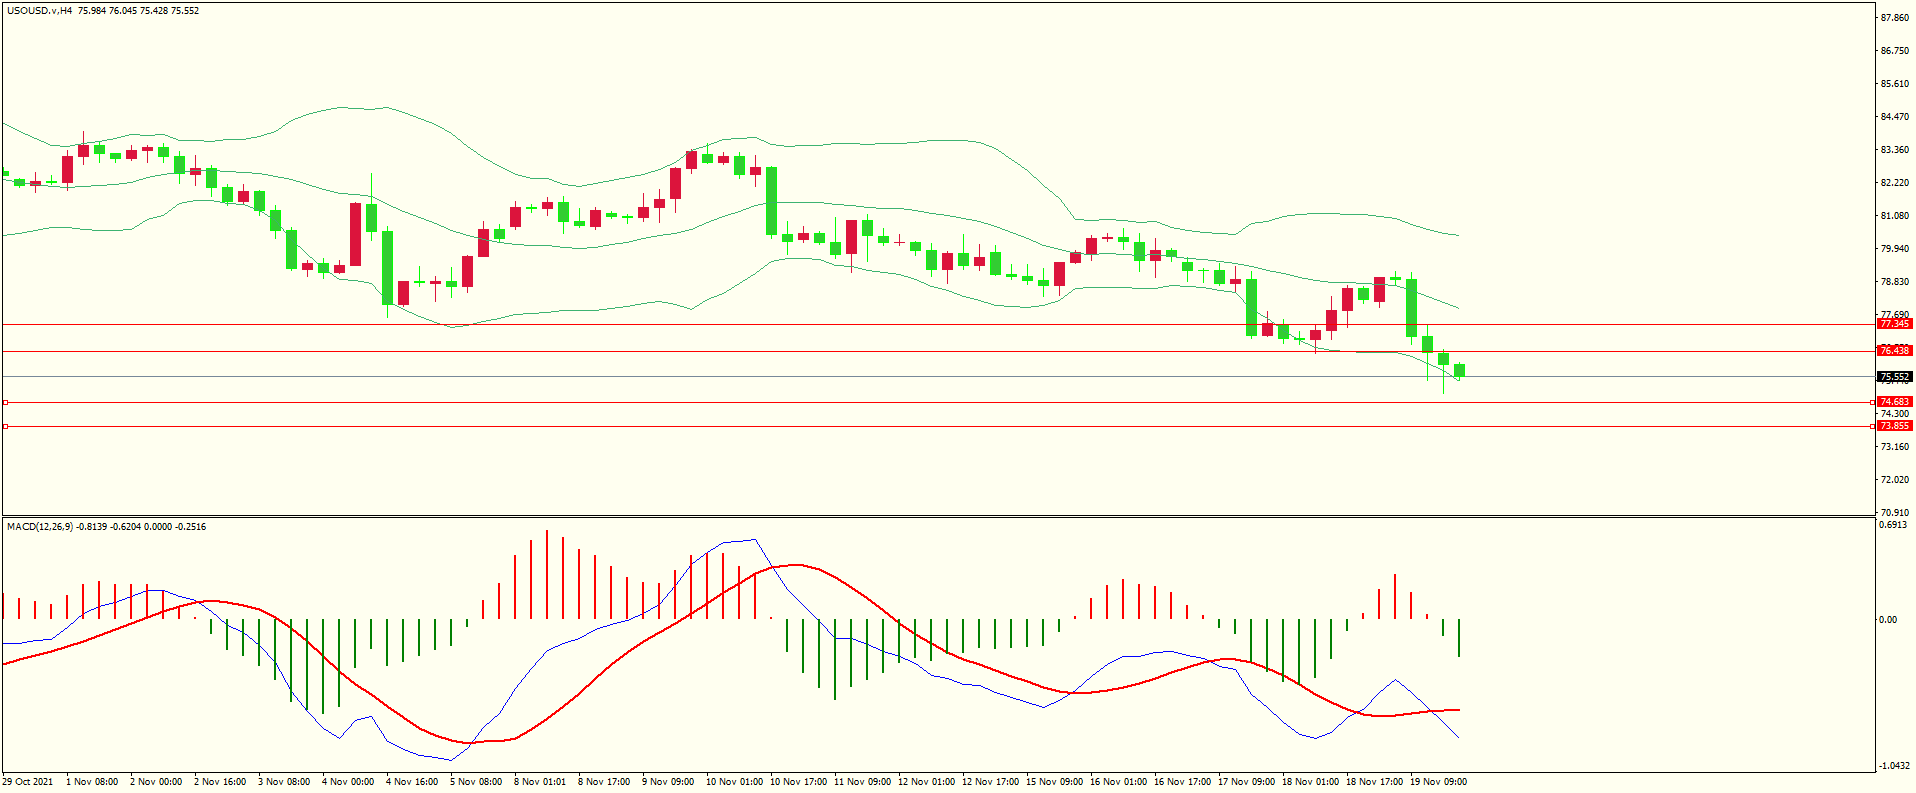Image resolution: width=1916 pixels, height=793 pixels.
Task: Click the -1.0432 MACD scale value
Action: [x=1894, y=766]
